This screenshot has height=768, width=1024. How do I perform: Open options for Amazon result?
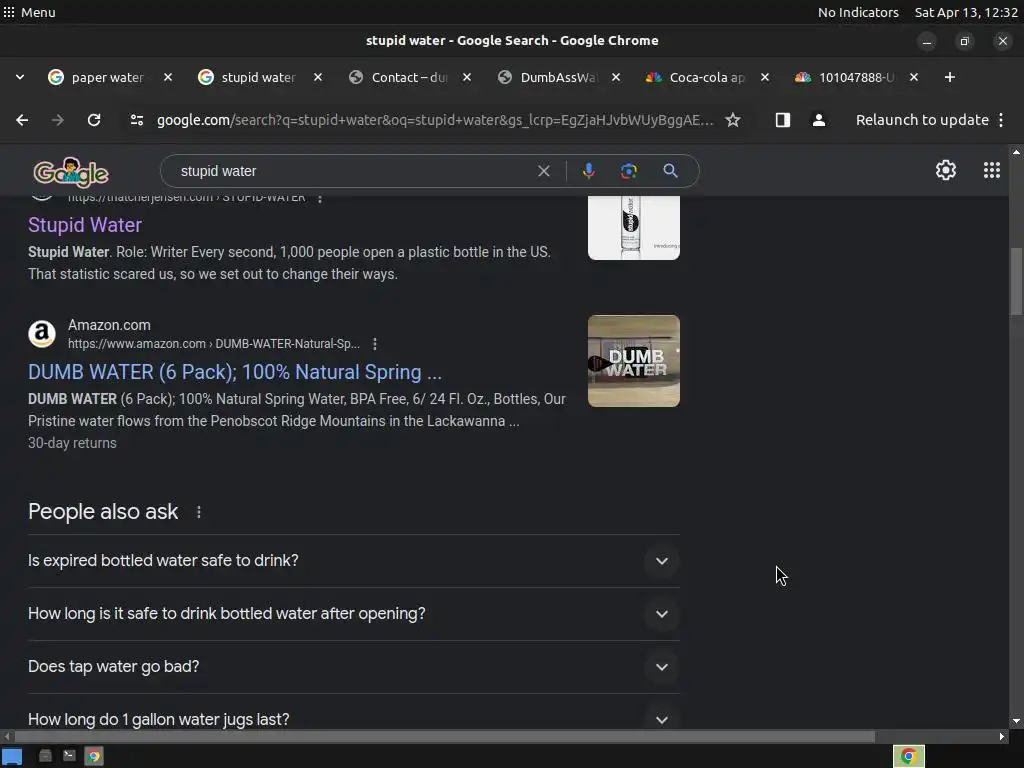(x=375, y=344)
